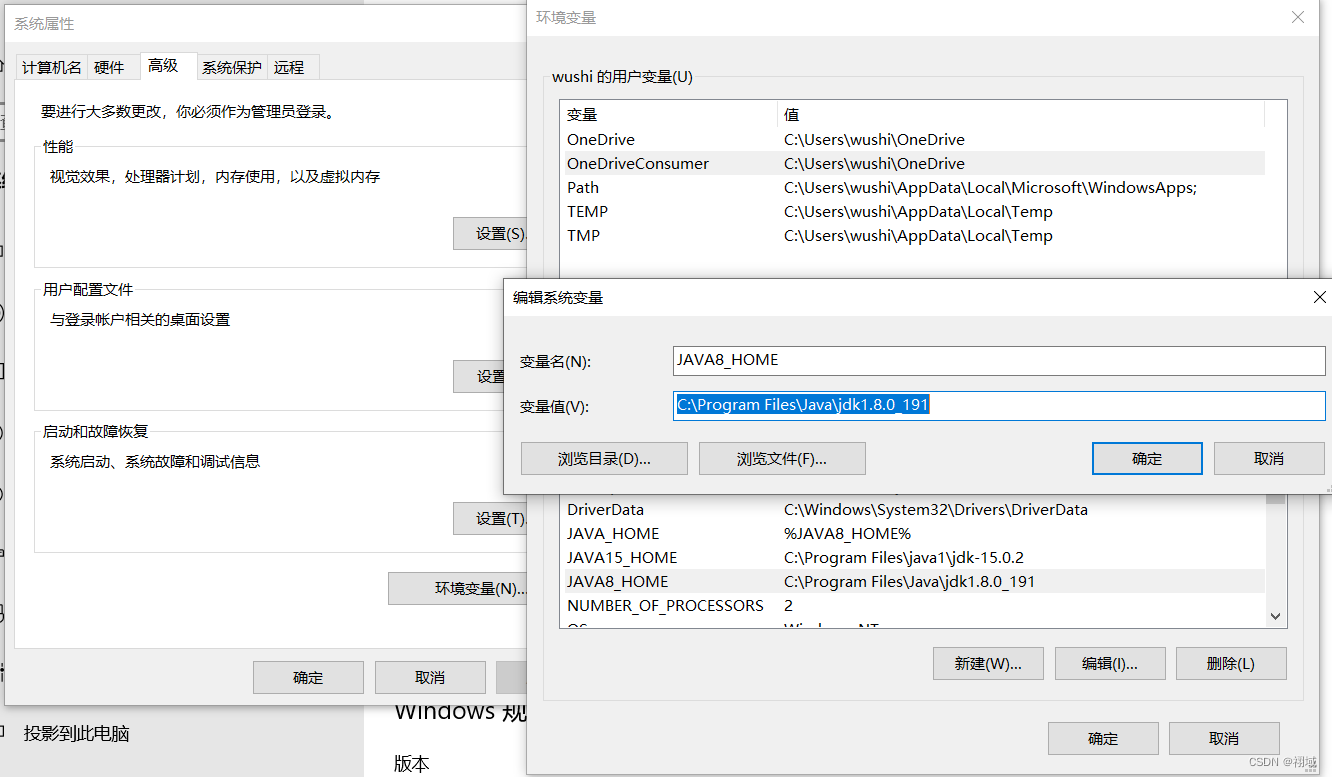Click 投影到此电脑 in Settings sidebar

coord(77,734)
